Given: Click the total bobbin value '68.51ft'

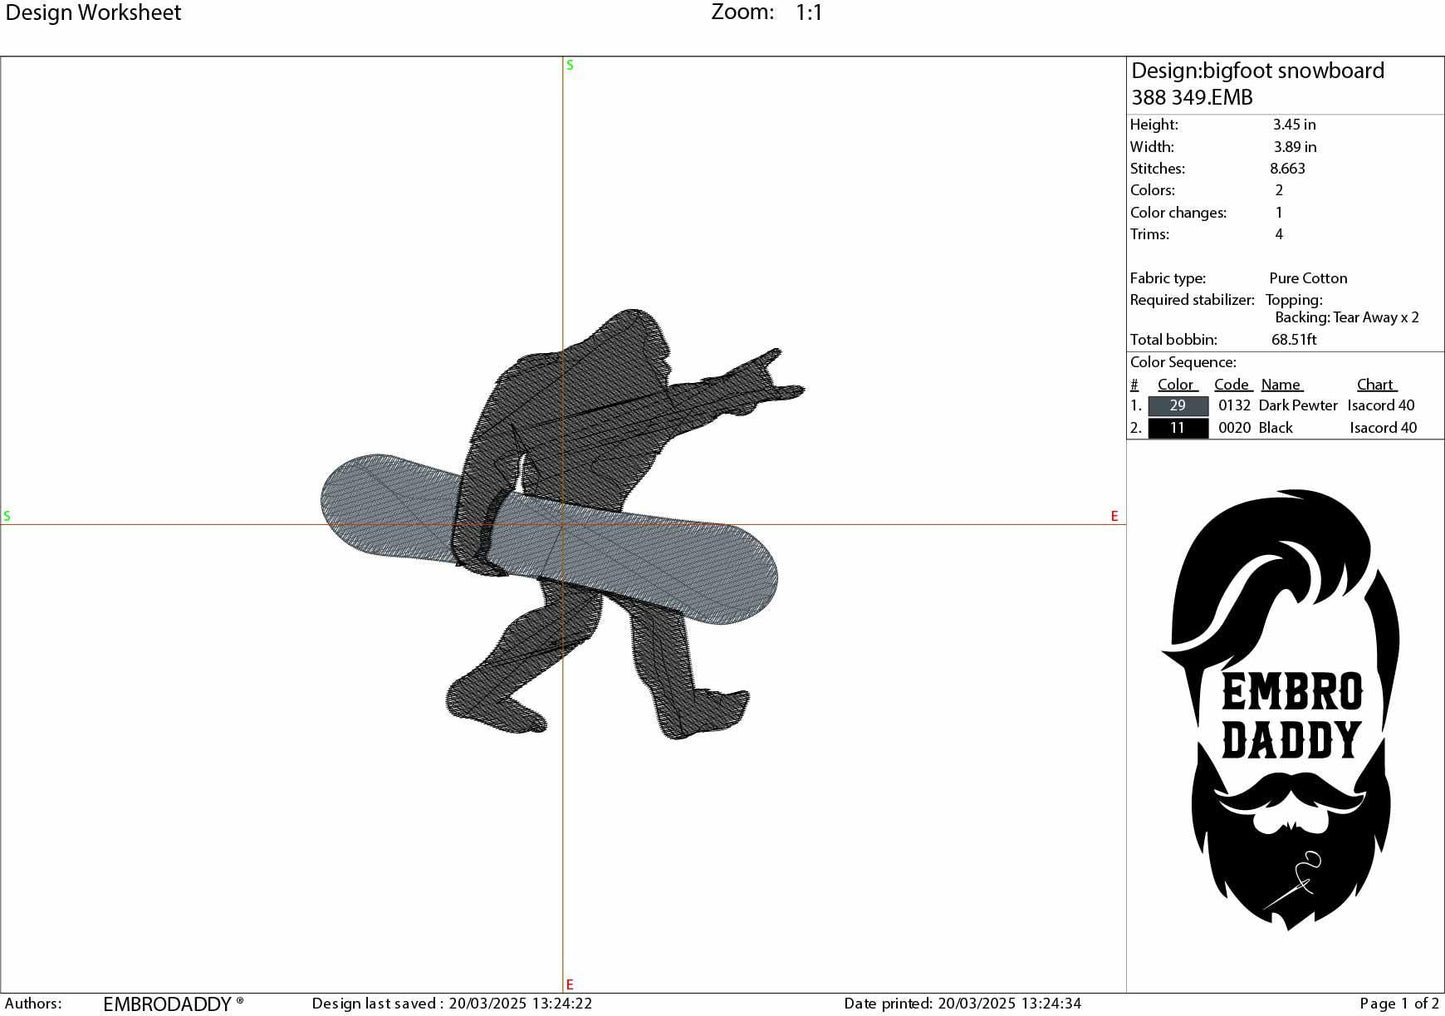Looking at the screenshot, I should 1294,340.
